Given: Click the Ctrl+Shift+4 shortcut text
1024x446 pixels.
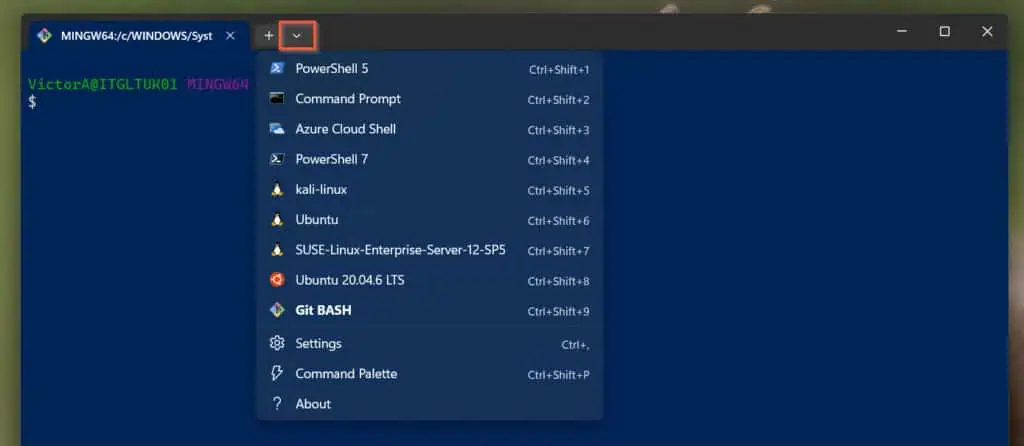Looking at the screenshot, I should [x=558, y=160].
